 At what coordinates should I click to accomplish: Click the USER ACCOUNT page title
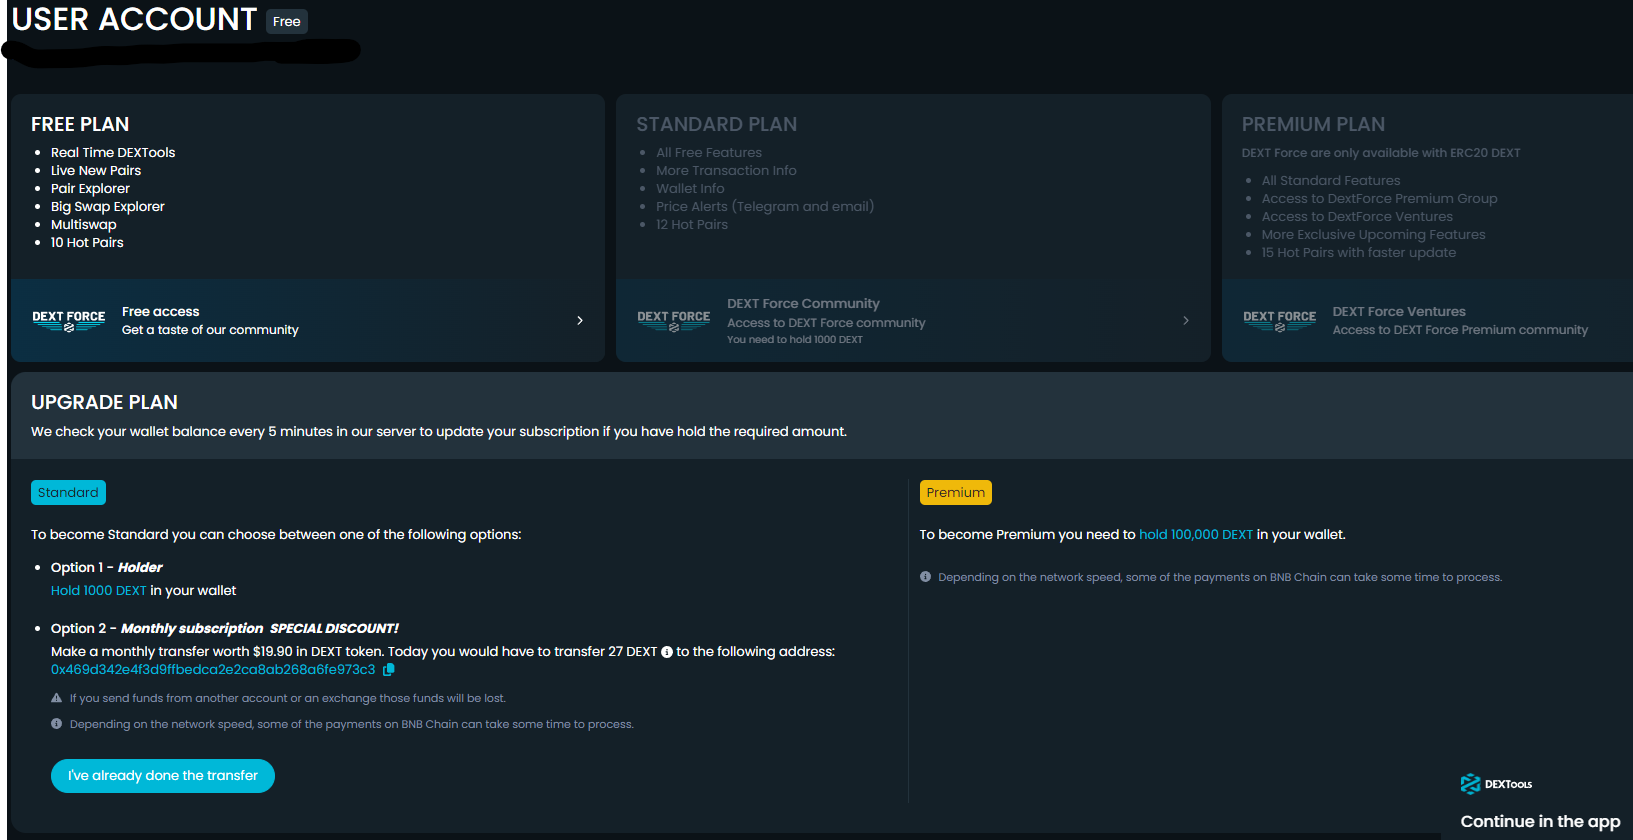[134, 19]
